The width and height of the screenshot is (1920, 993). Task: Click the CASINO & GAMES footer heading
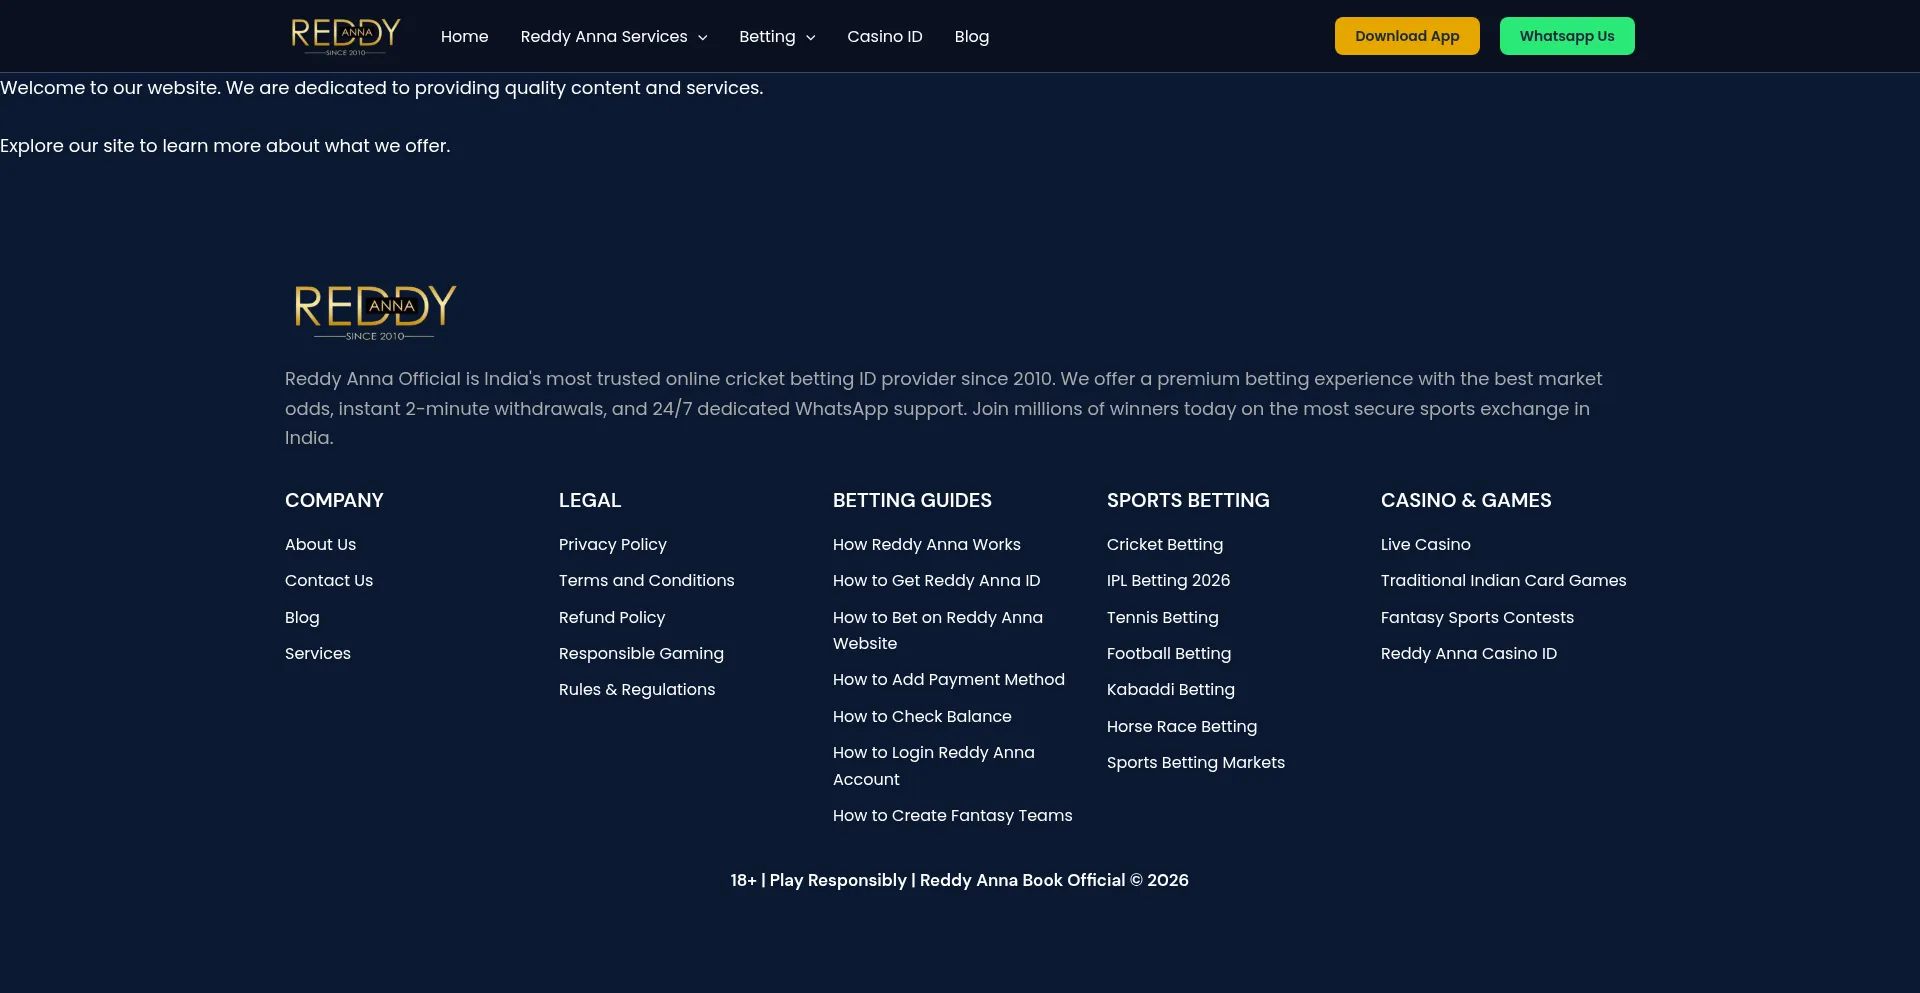(x=1466, y=500)
